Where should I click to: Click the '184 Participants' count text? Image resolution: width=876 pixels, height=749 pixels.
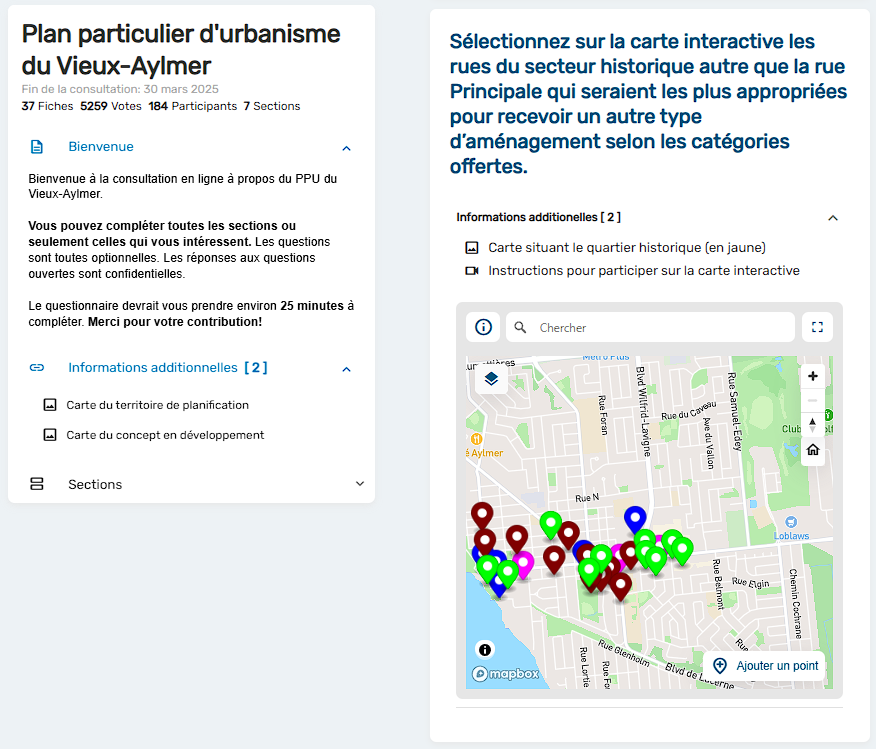coord(193,106)
